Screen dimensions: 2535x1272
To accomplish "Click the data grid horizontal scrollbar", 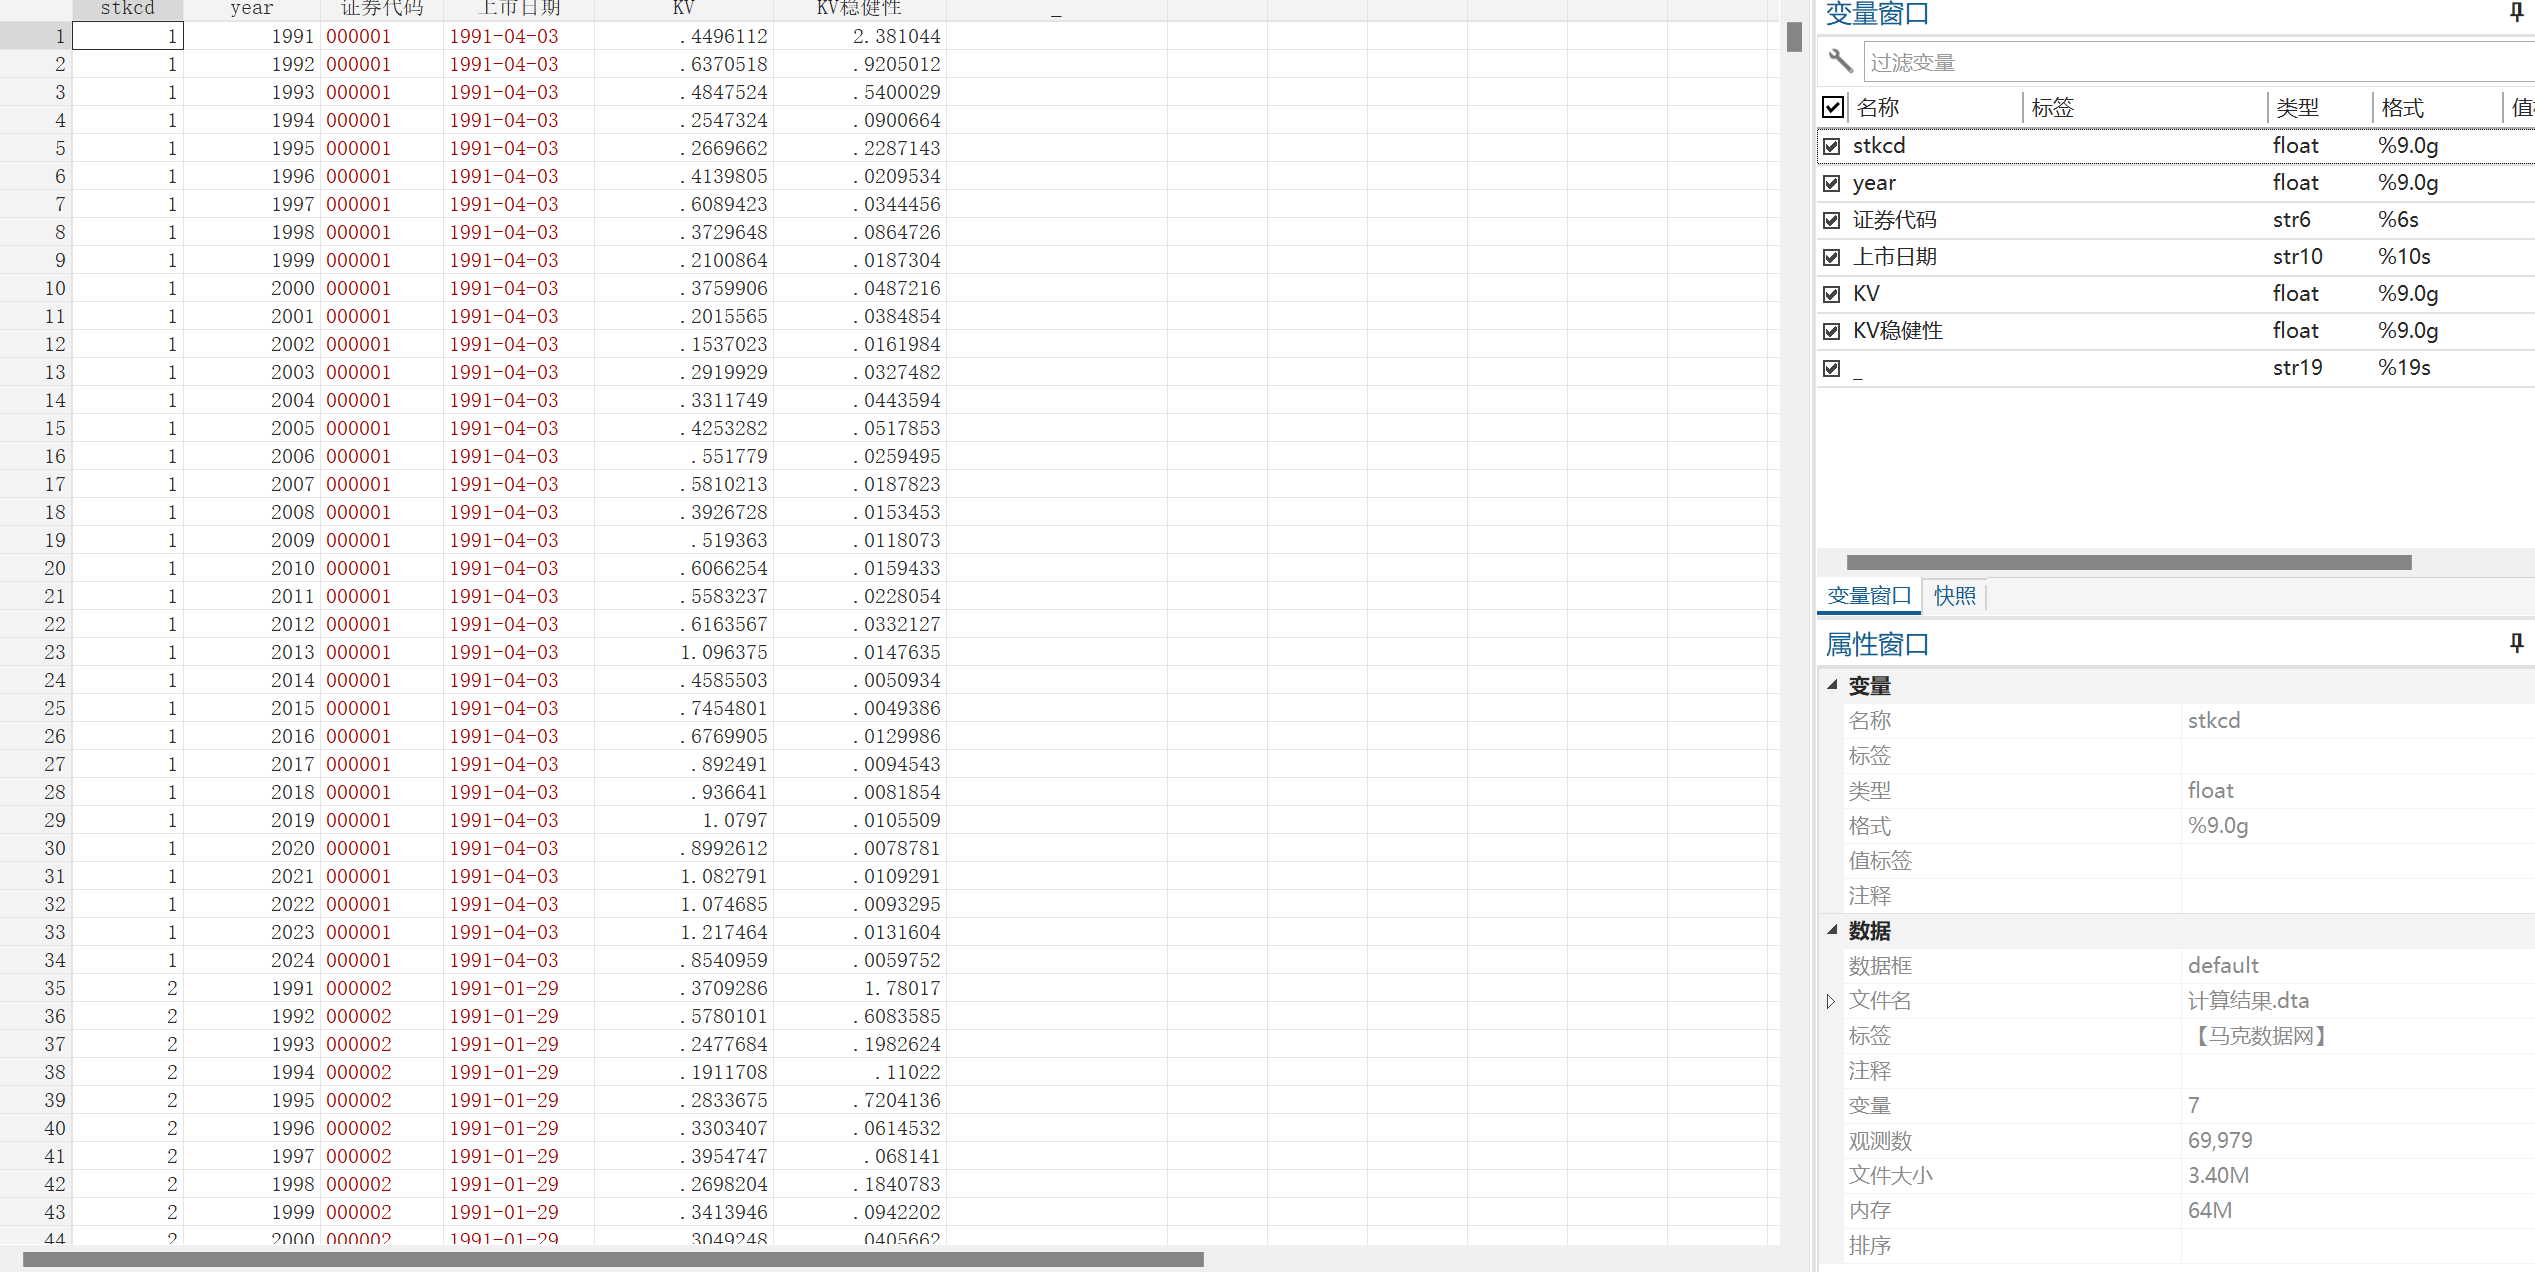I will pos(612,1259).
